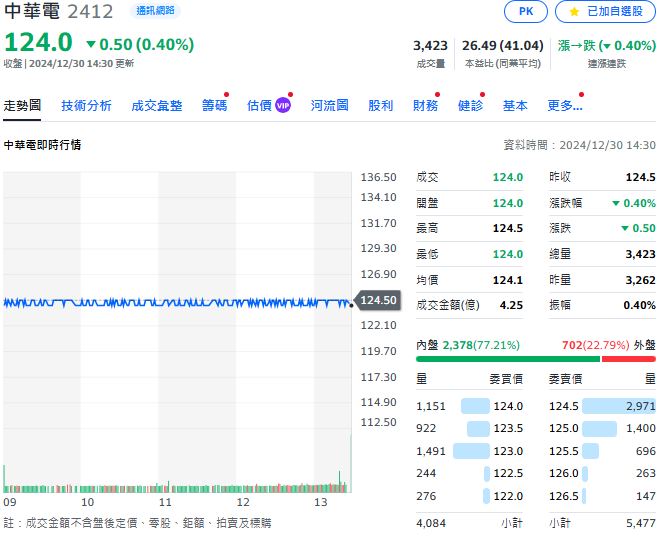Click the 成交金額(億) 4.25 value
662x540 pixels.
[x=511, y=305]
